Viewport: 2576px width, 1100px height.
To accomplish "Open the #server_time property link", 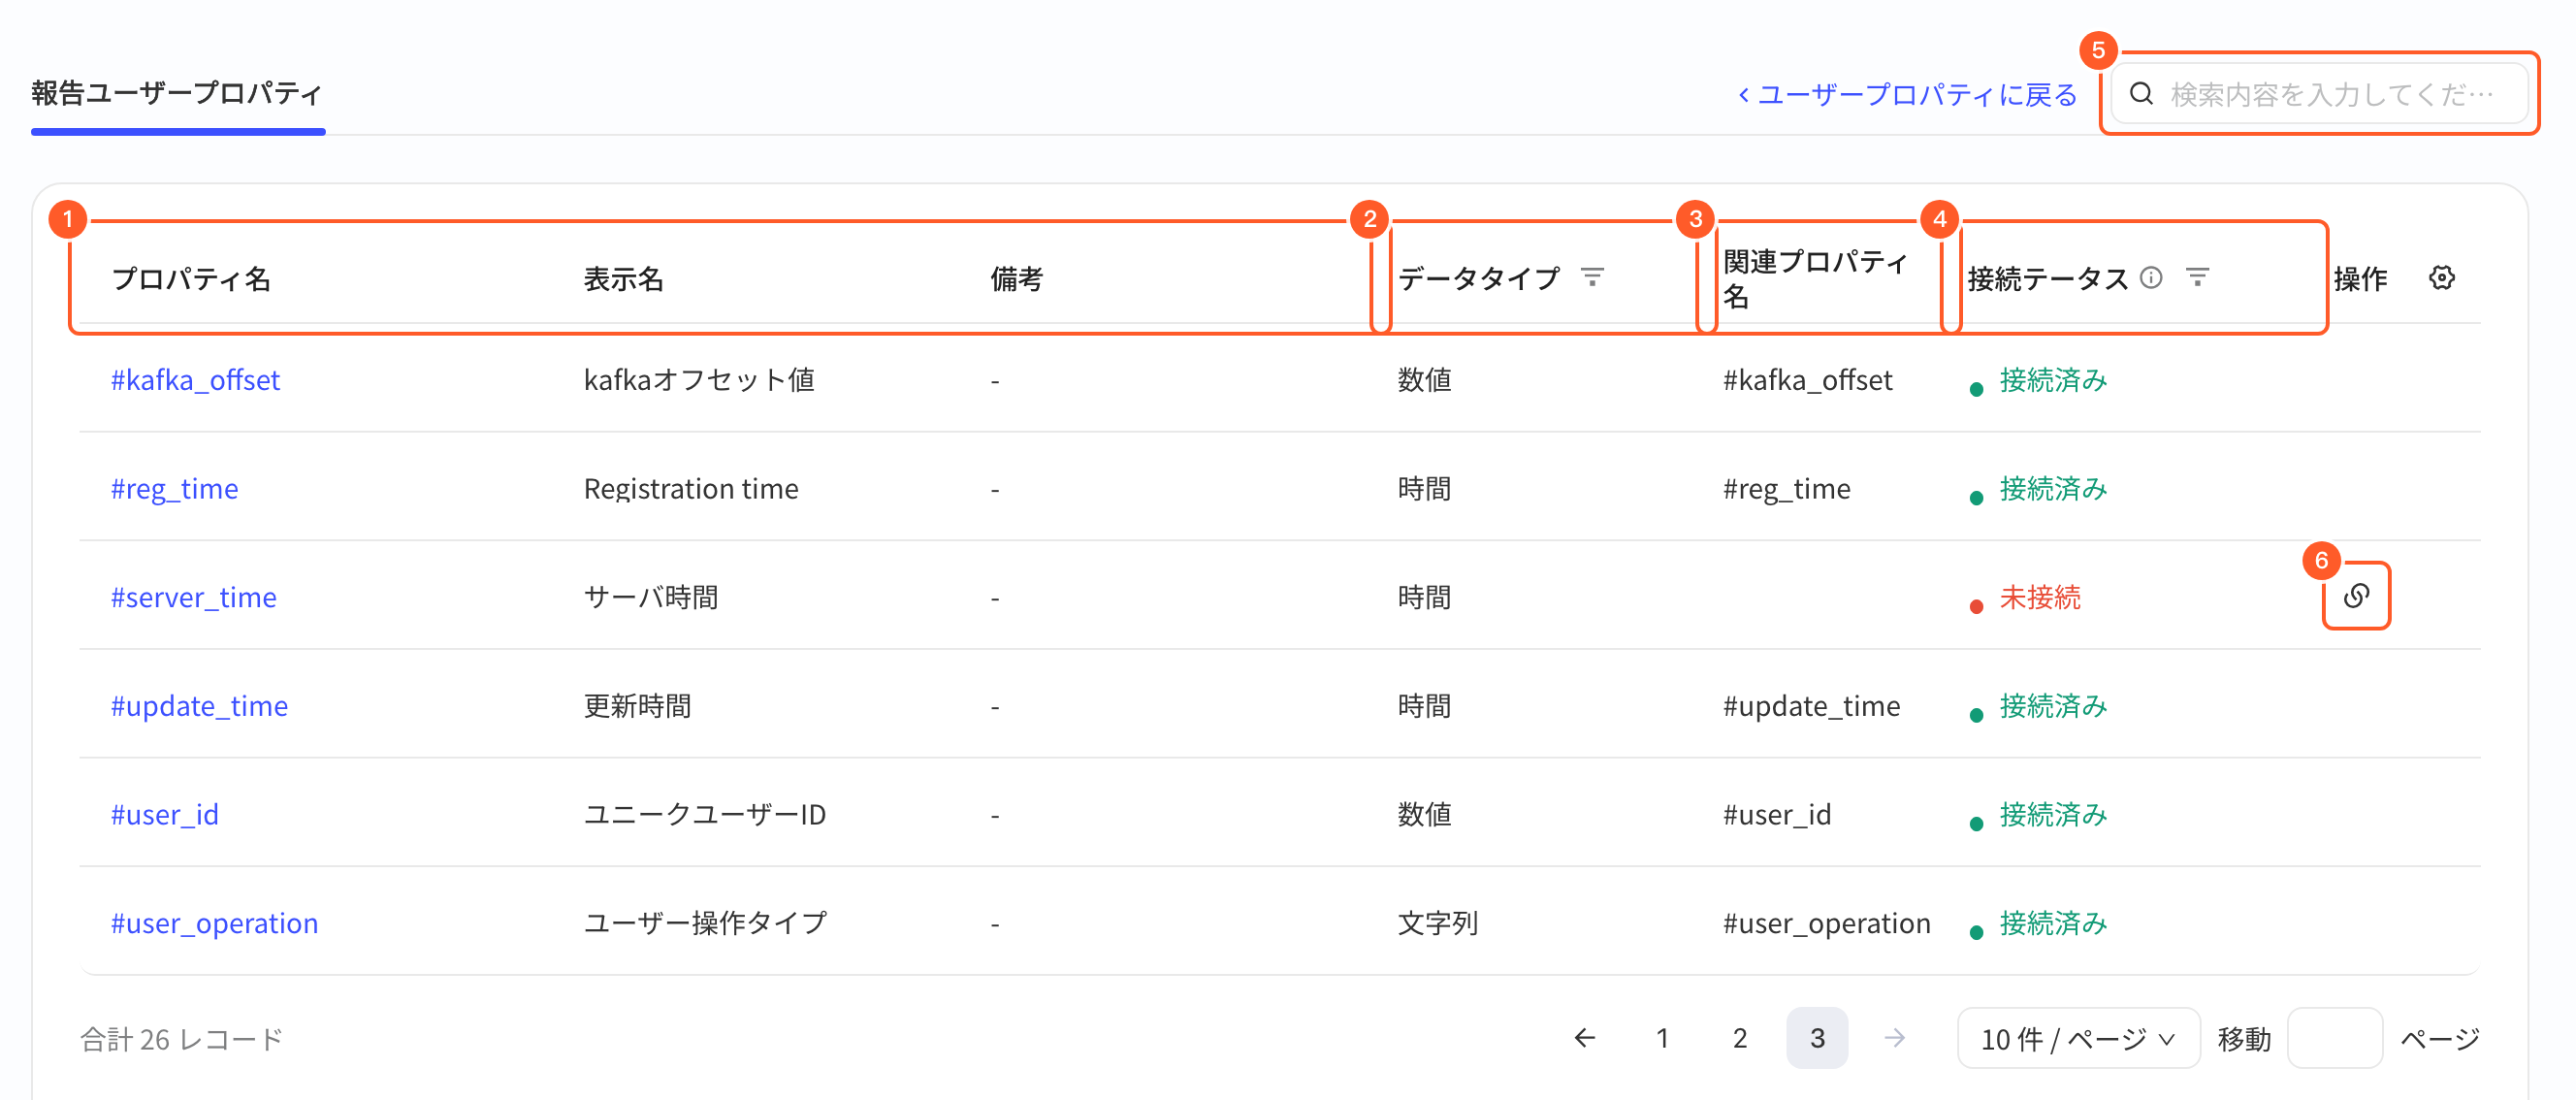I will click(193, 597).
